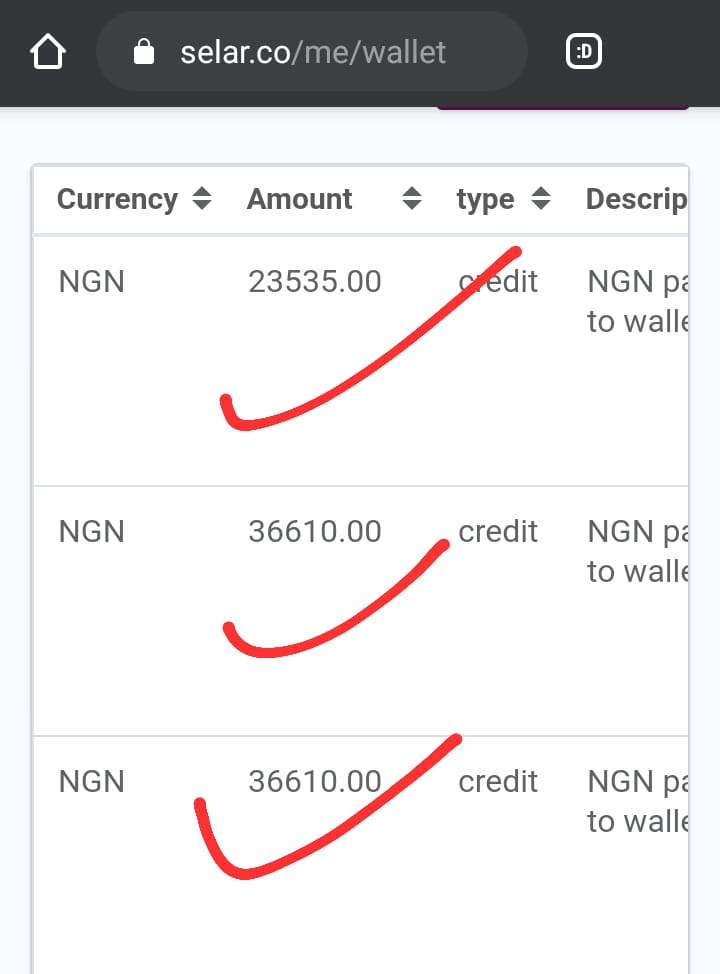Sort table by Currency column arrows
The height and width of the screenshot is (974, 720).
click(x=202, y=199)
